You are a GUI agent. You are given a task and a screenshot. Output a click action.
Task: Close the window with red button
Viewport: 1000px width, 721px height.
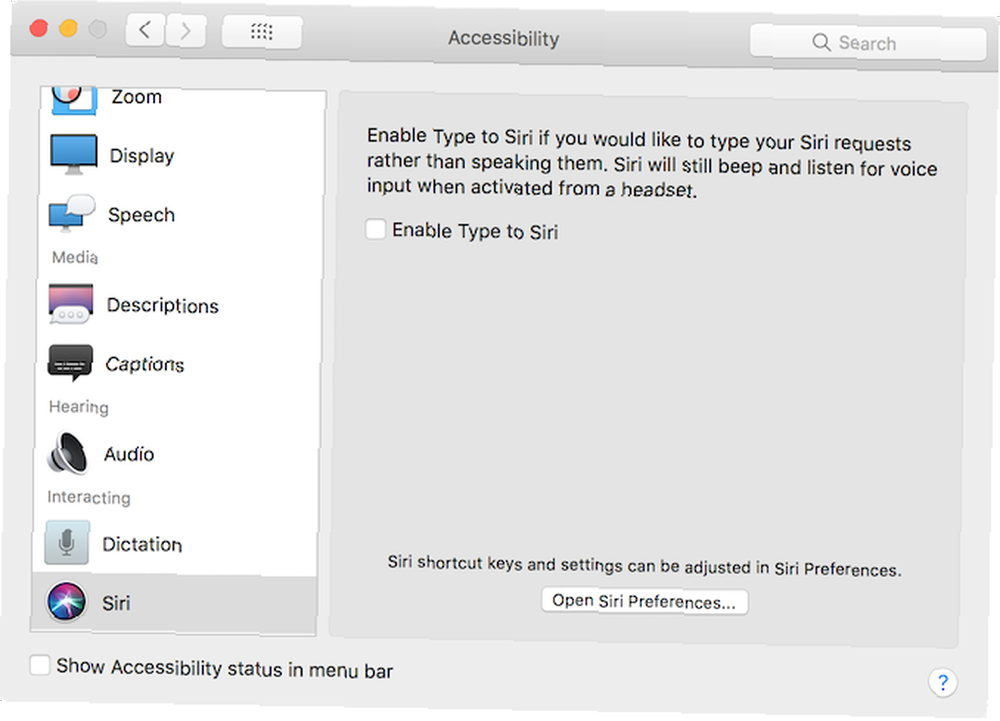click(x=39, y=28)
